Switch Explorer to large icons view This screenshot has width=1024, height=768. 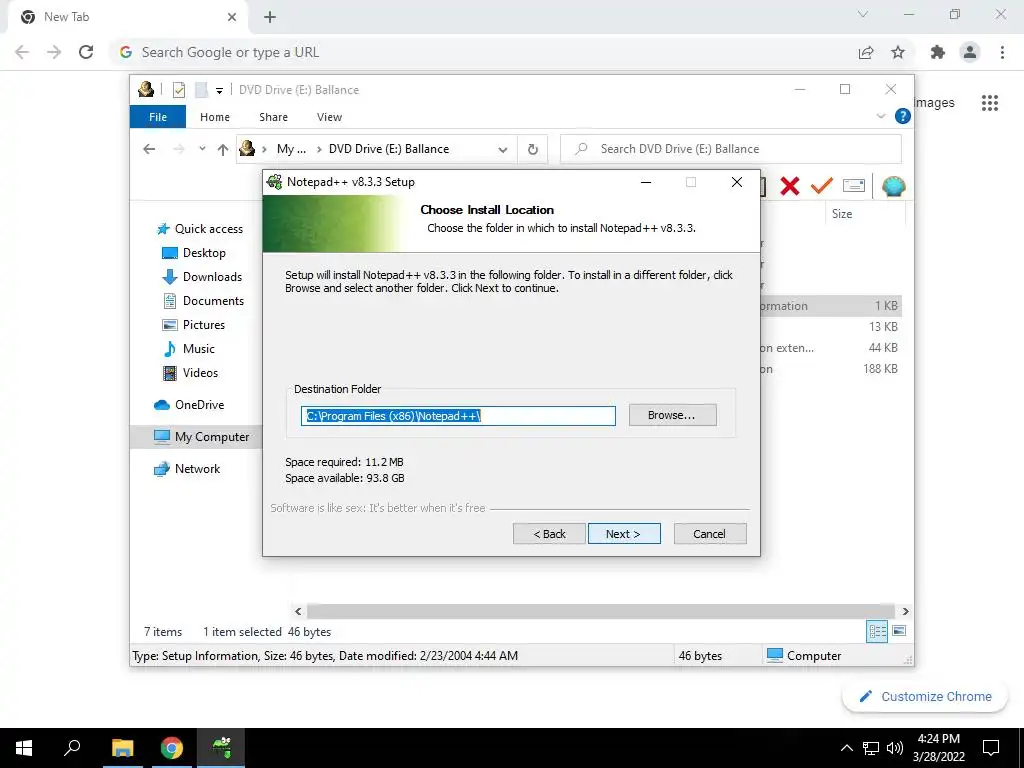899,631
